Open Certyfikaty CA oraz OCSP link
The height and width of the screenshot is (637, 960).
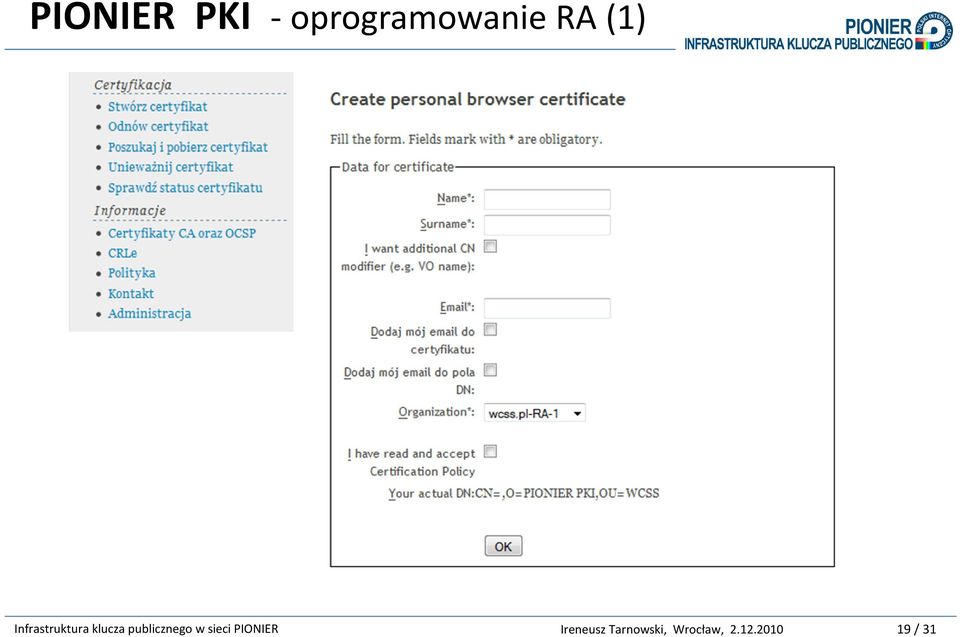coord(182,233)
